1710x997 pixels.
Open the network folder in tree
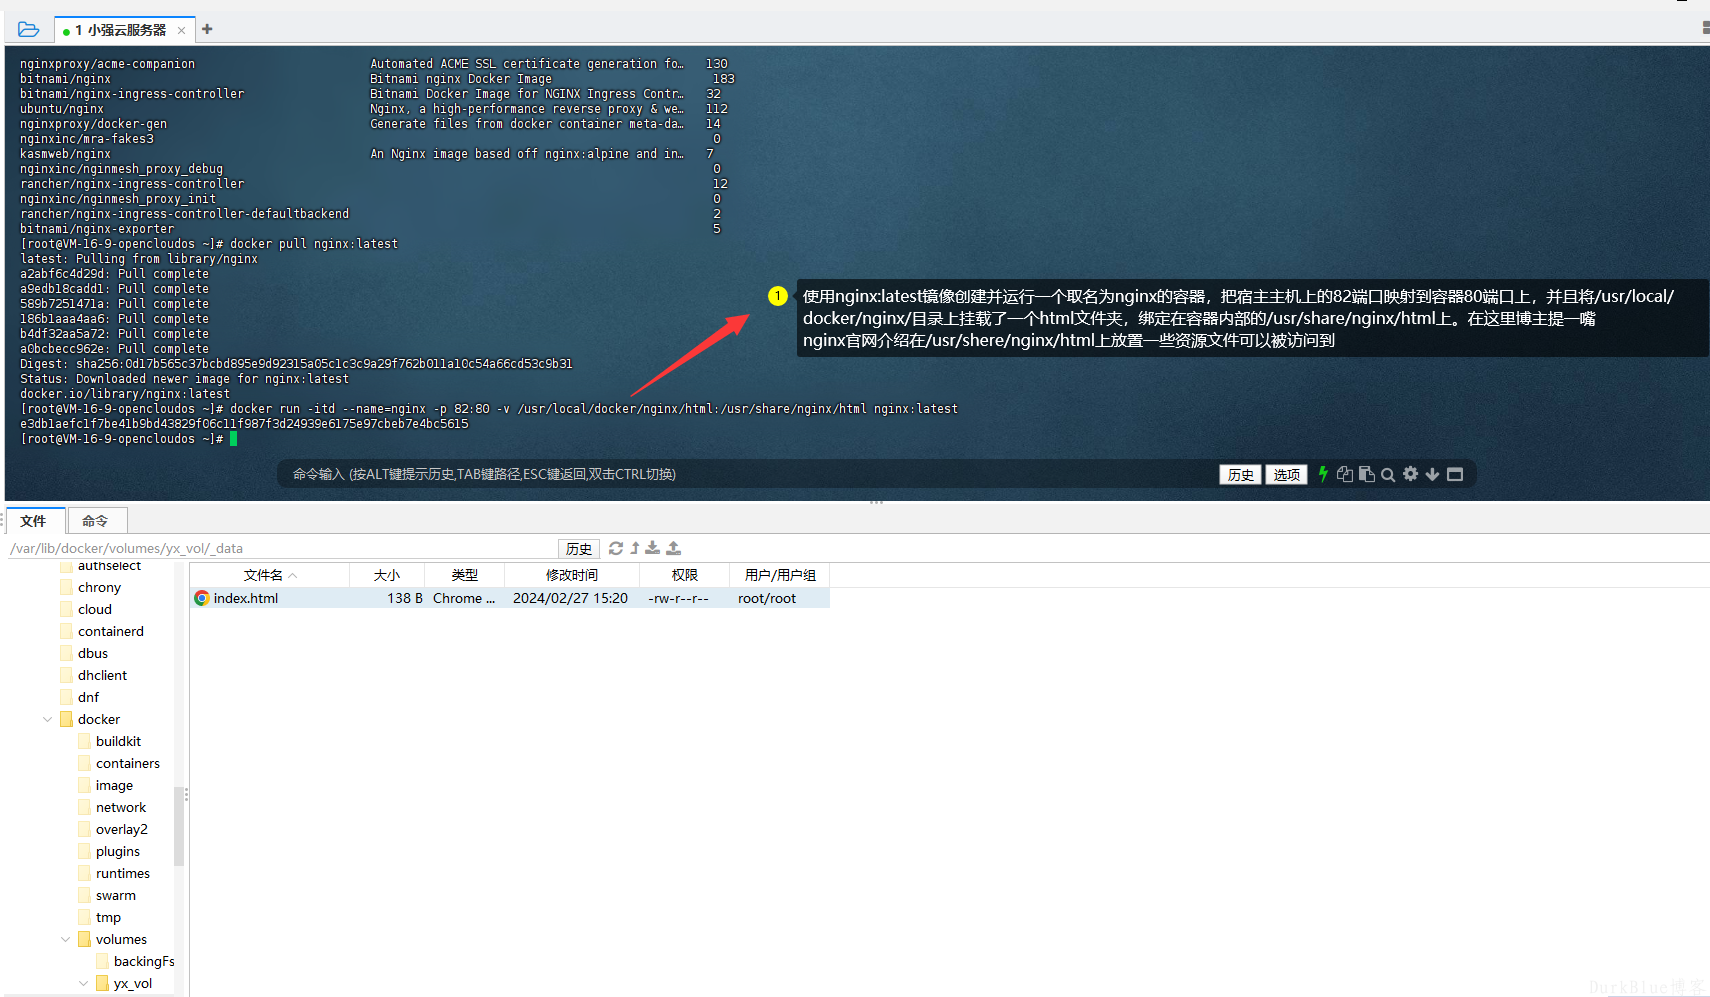click(x=120, y=807)
